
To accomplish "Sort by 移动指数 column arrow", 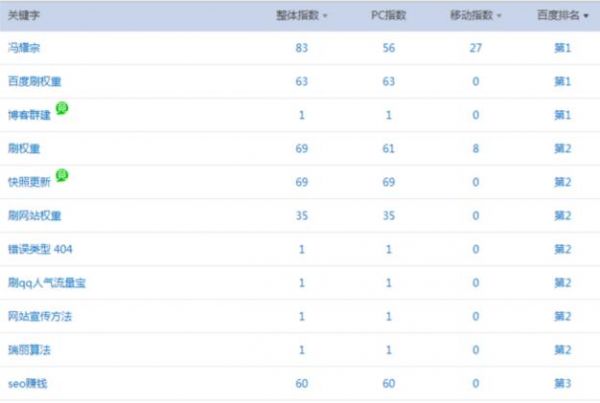I will tap(499, 17).
